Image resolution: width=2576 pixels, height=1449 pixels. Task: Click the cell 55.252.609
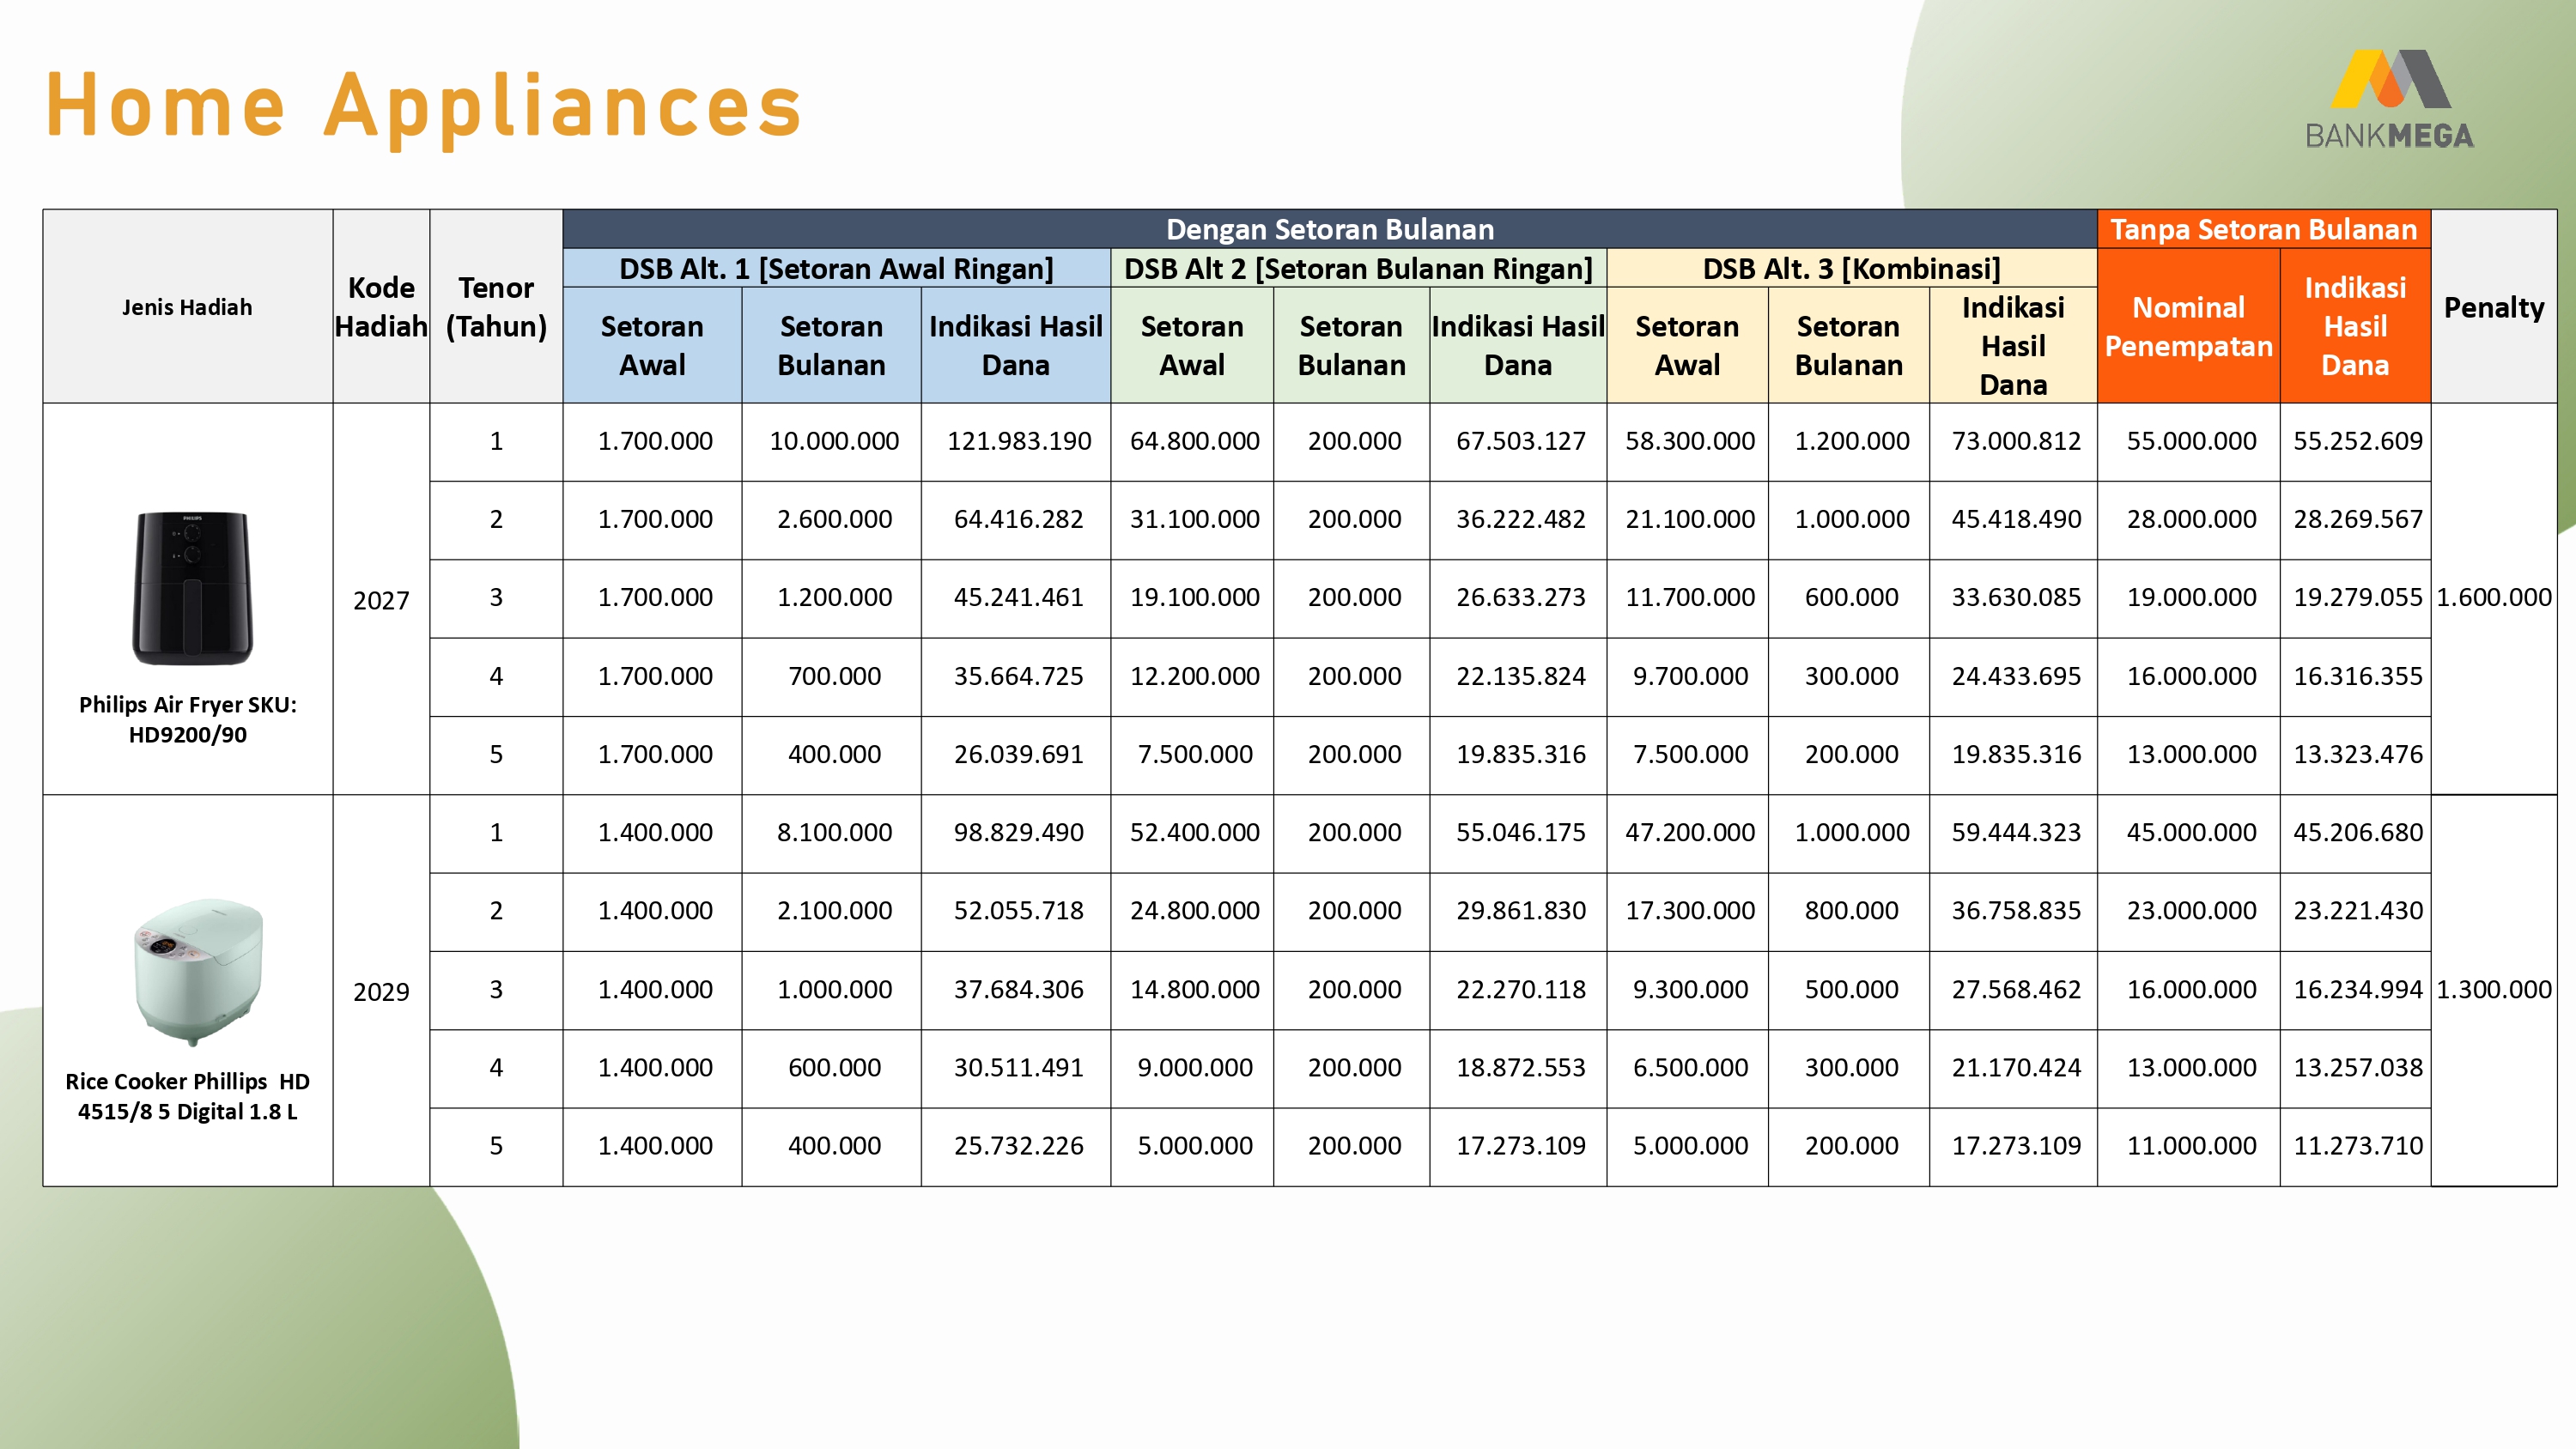pyautogui.click(x=2357, y=441)
